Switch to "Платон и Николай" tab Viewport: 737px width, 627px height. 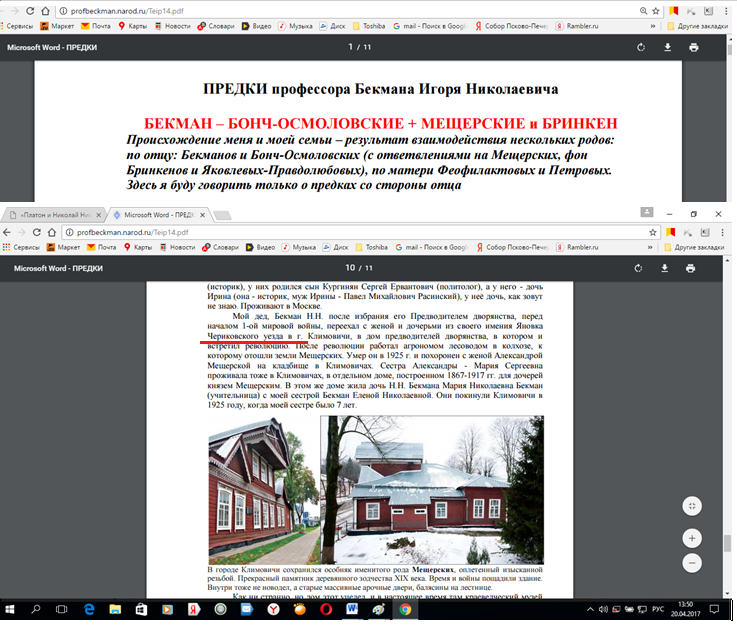[54, 215]
